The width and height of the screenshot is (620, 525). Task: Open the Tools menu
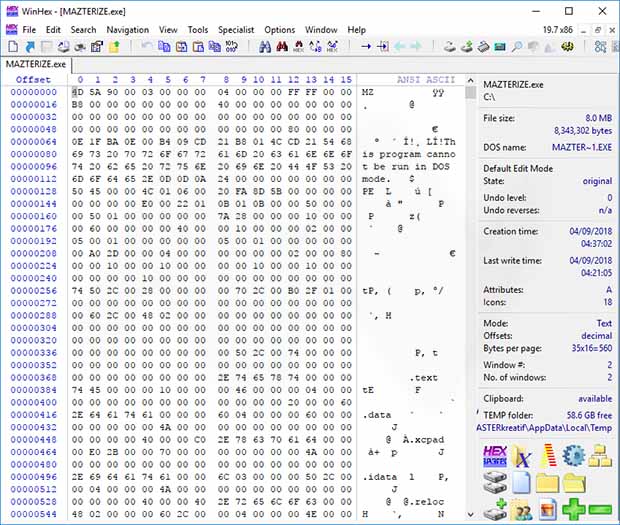click(x=198, y=30)
